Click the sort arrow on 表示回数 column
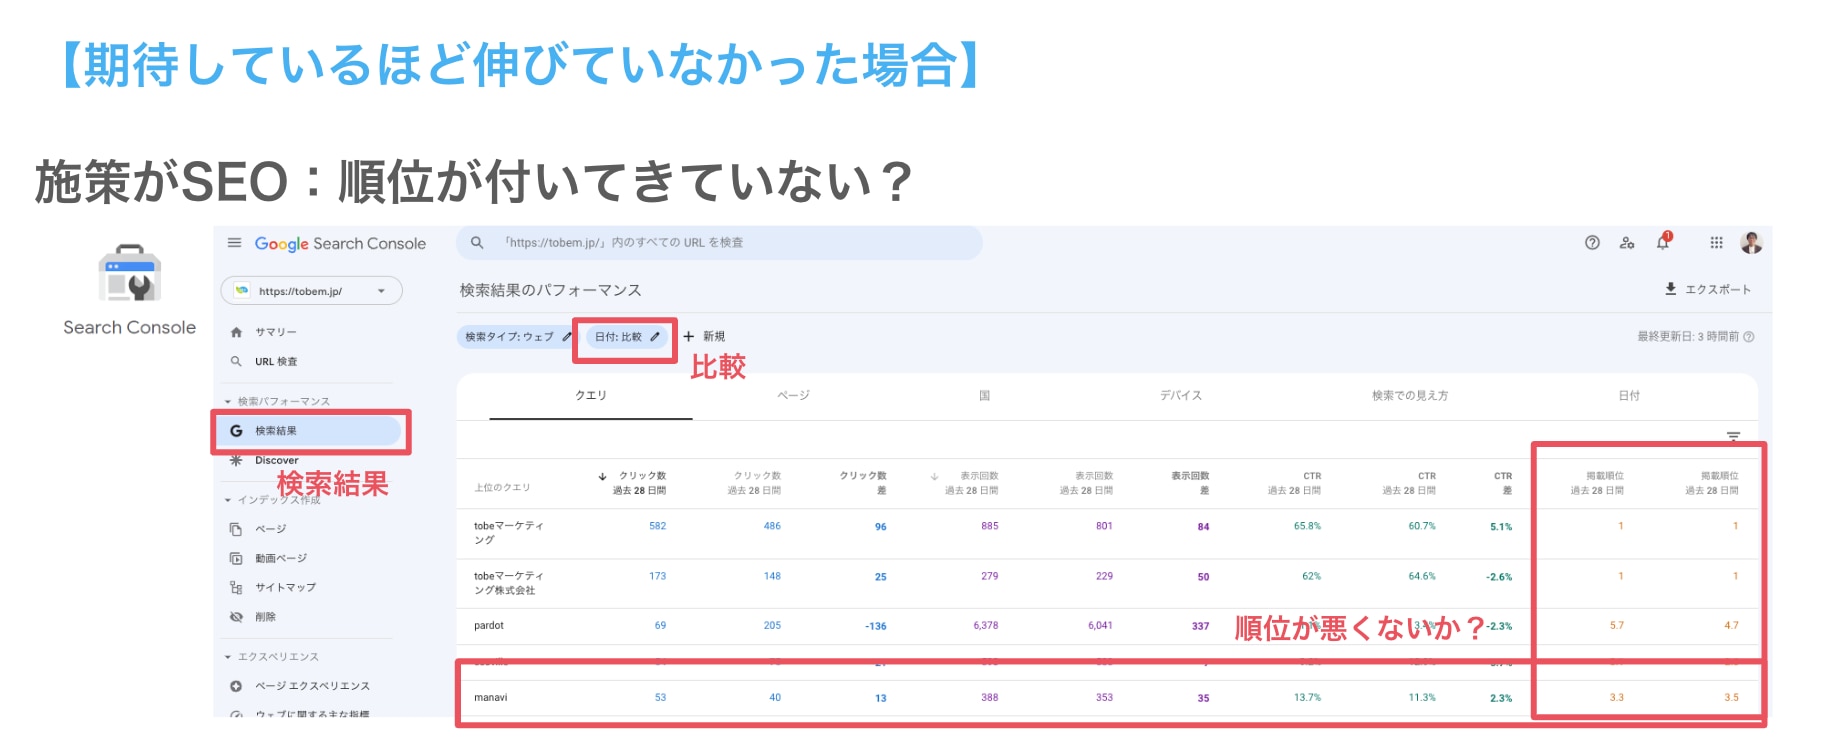 (935, 476)
